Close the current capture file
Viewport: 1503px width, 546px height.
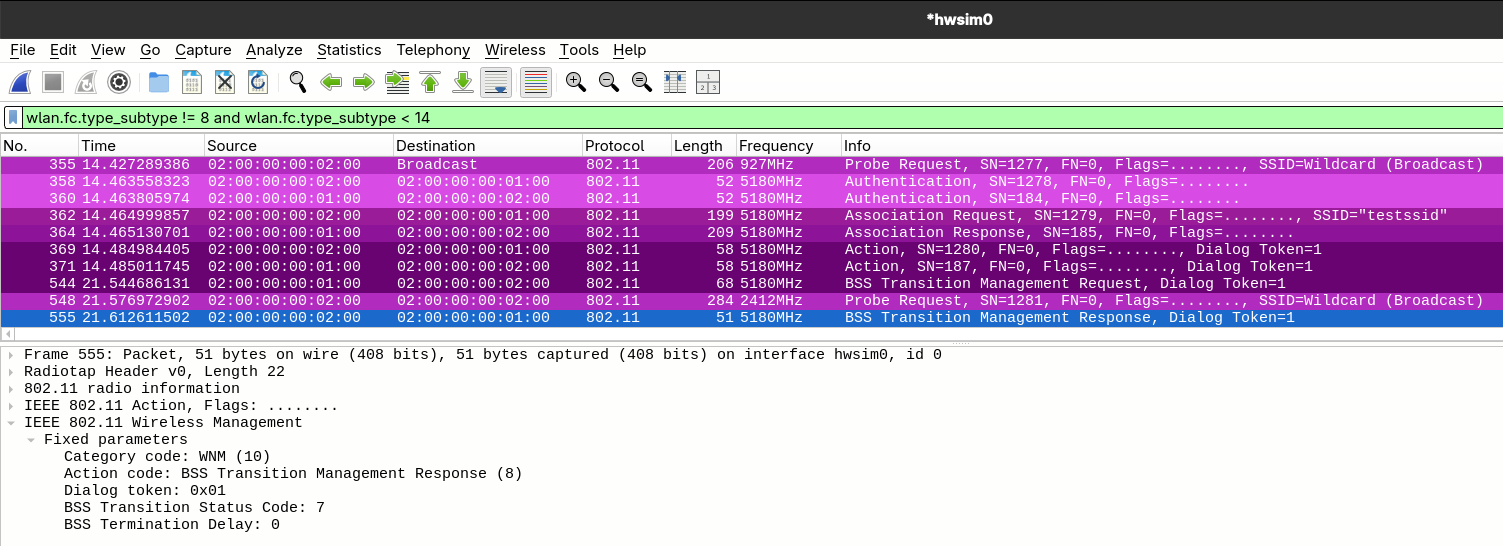225,82
